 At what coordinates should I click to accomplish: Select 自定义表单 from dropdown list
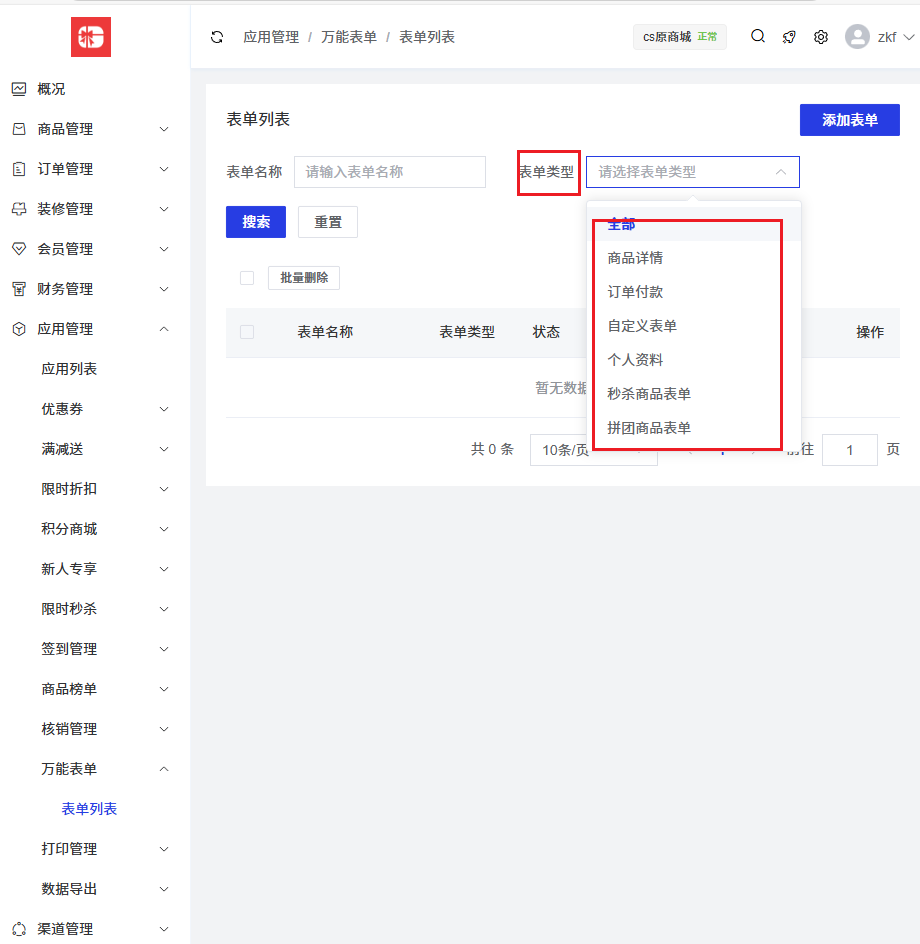[x=642, y=326]
